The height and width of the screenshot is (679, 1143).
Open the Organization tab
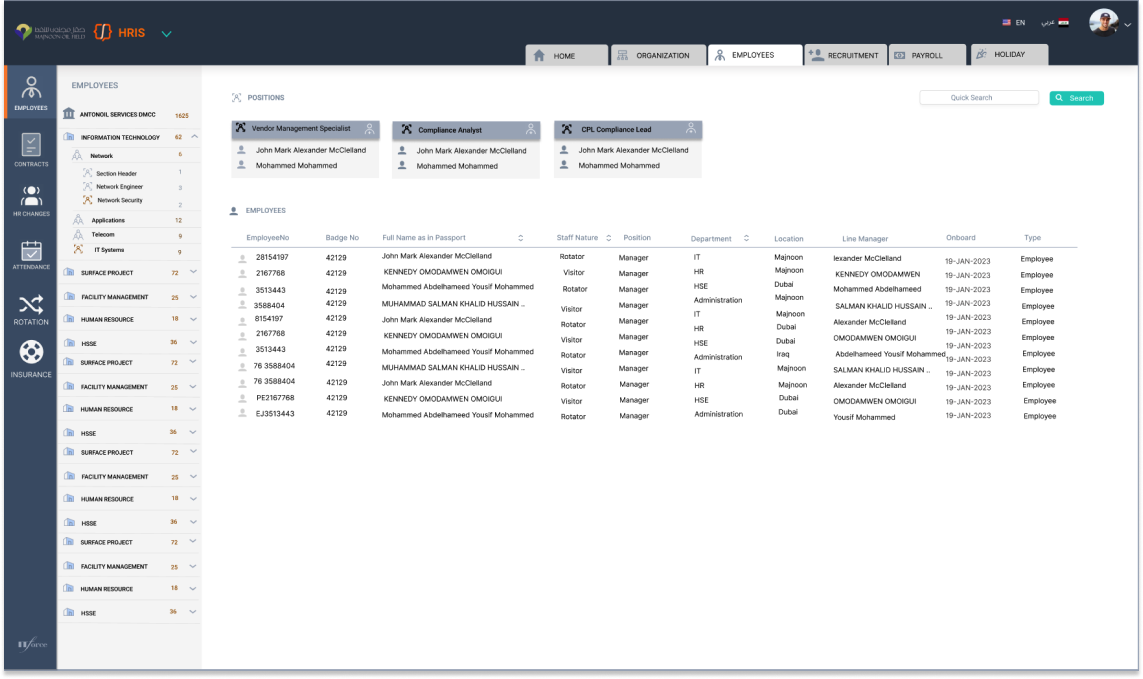(x=655, y=56)
